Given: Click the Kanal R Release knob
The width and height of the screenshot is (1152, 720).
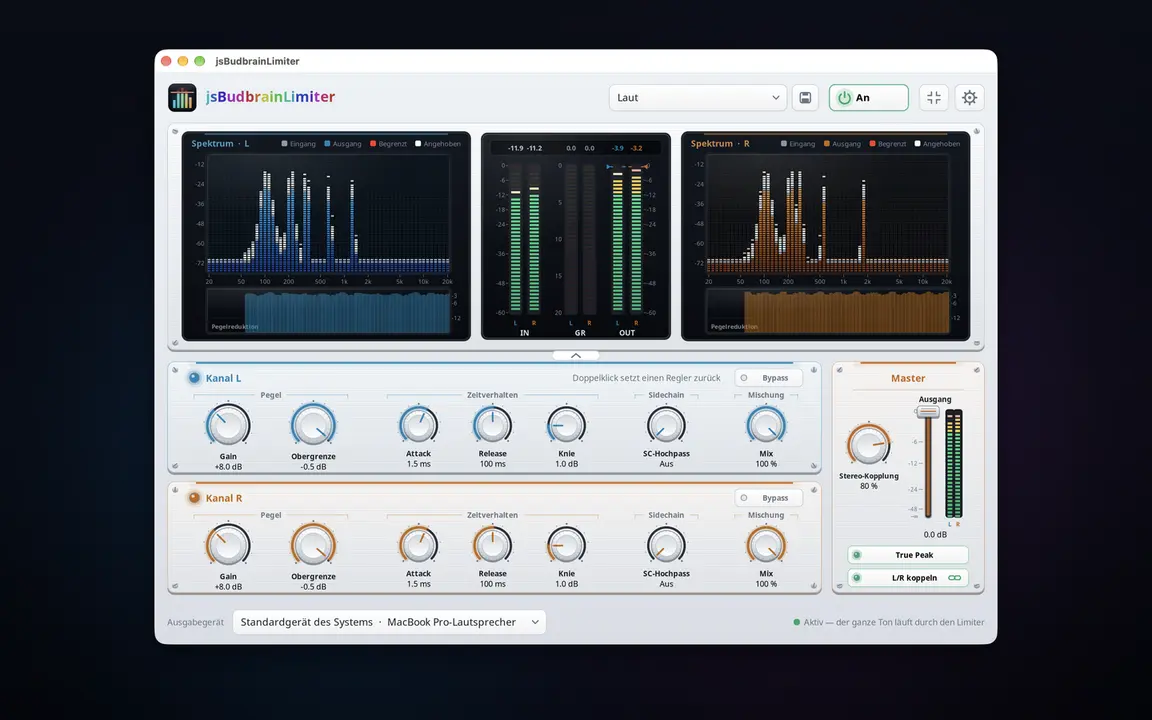Looking at the screenshot, I should pyautogui.click(x=492, y=545).
